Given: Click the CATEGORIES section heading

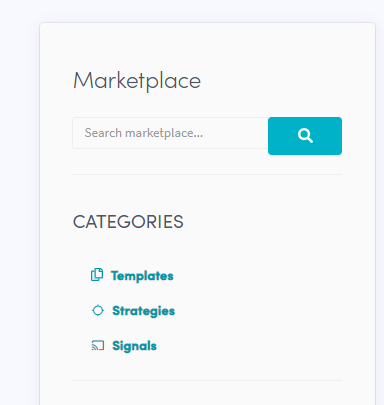Looking at the screenshot, I should [x=128, y=222].
